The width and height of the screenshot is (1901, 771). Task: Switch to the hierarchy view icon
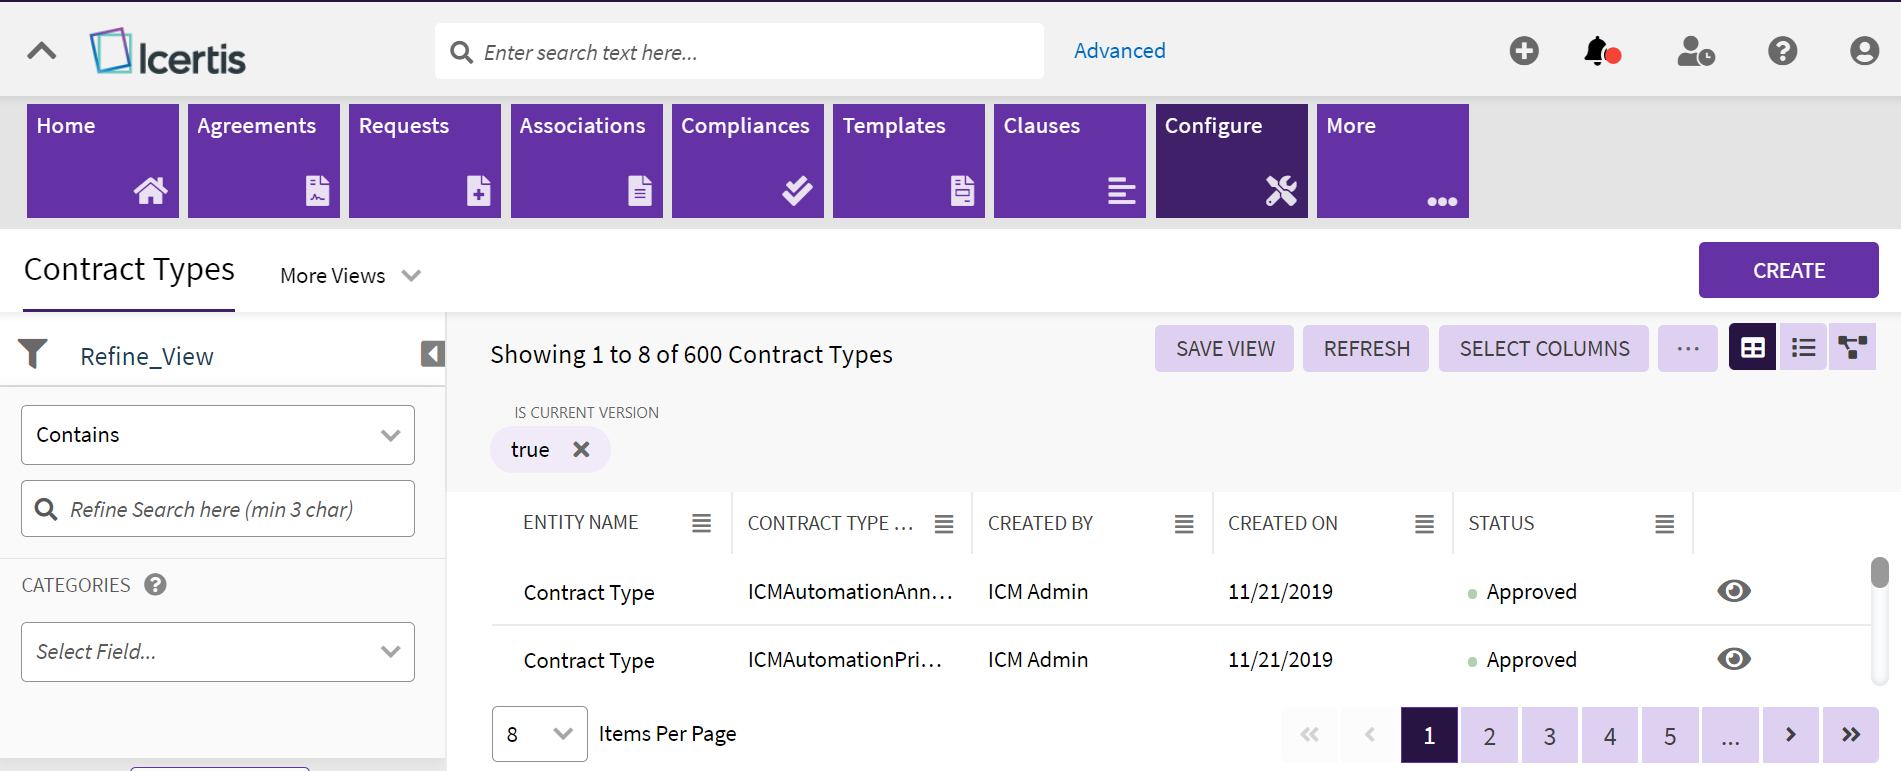click(1852, 348)
